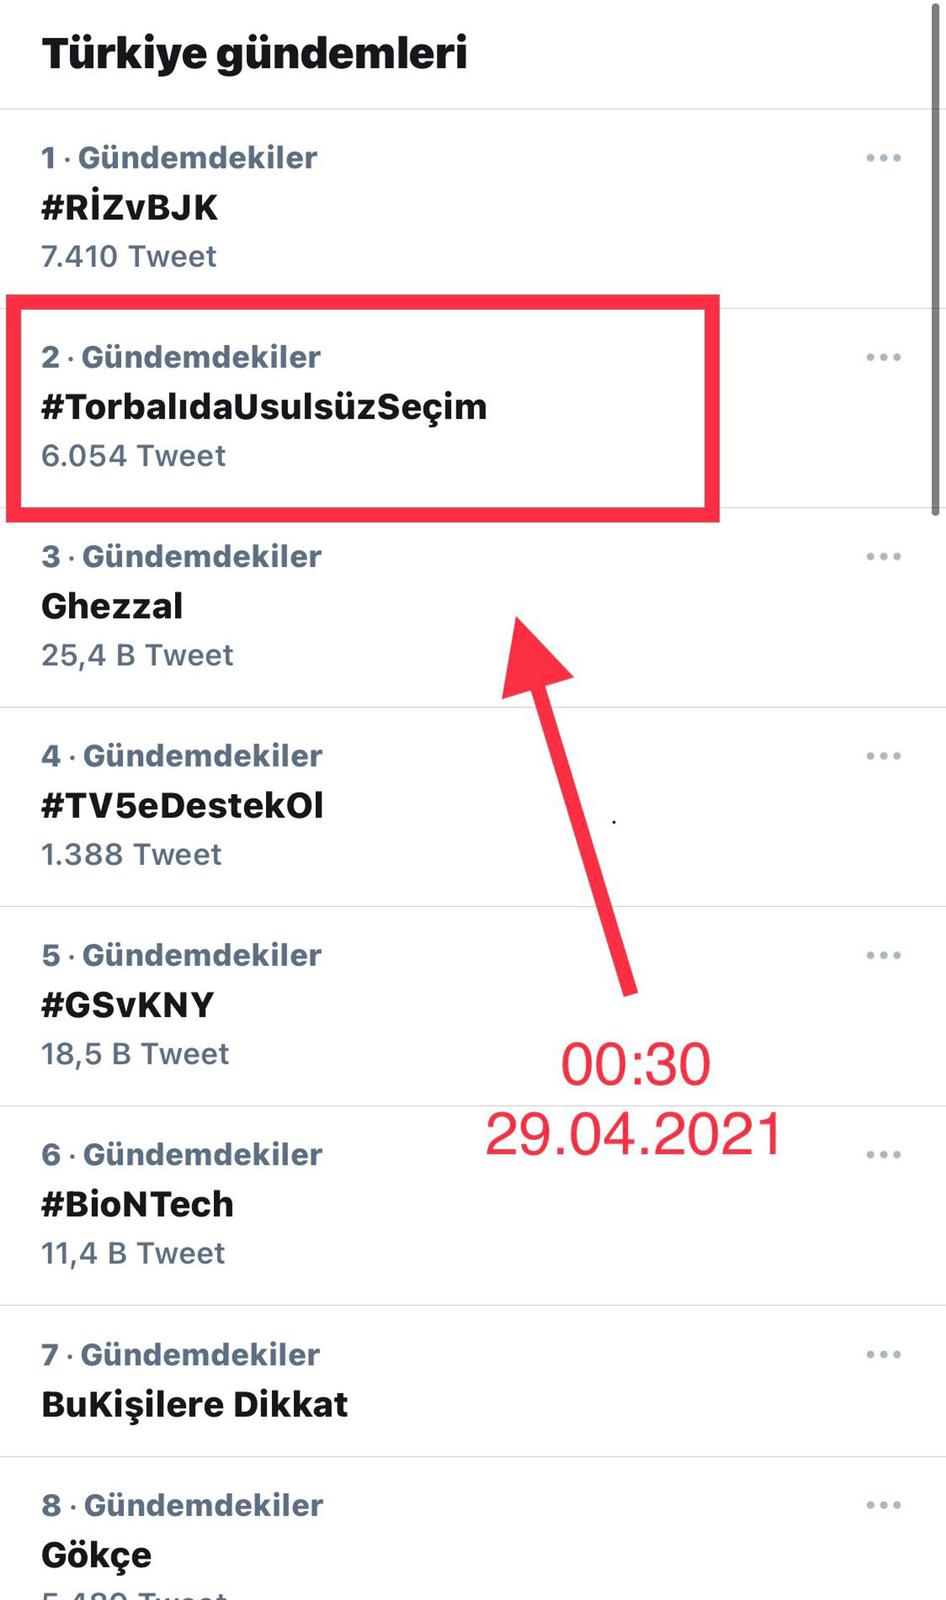The image size is (946, 1600).
Task: Click the Türkiye gündemleri heading
Action: 254,53
